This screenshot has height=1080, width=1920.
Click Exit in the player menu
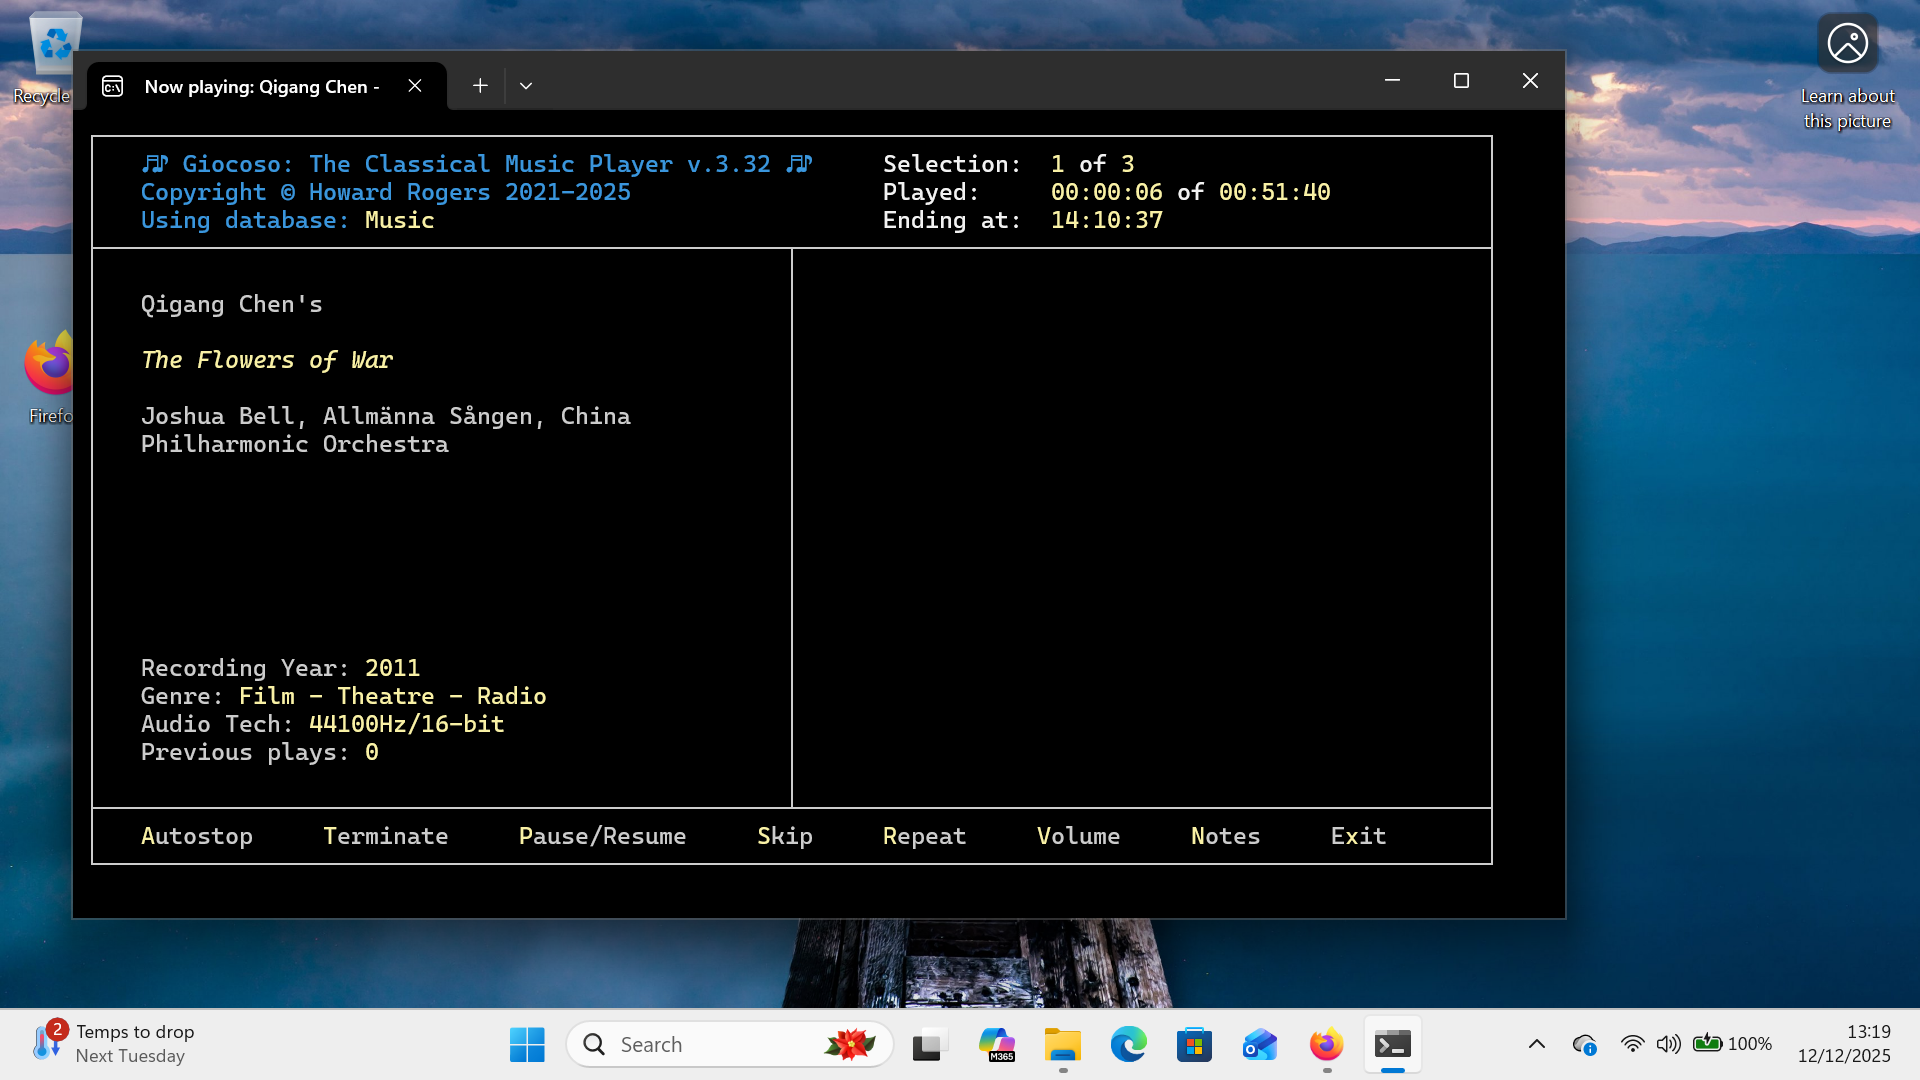[x=1358, y=836]
